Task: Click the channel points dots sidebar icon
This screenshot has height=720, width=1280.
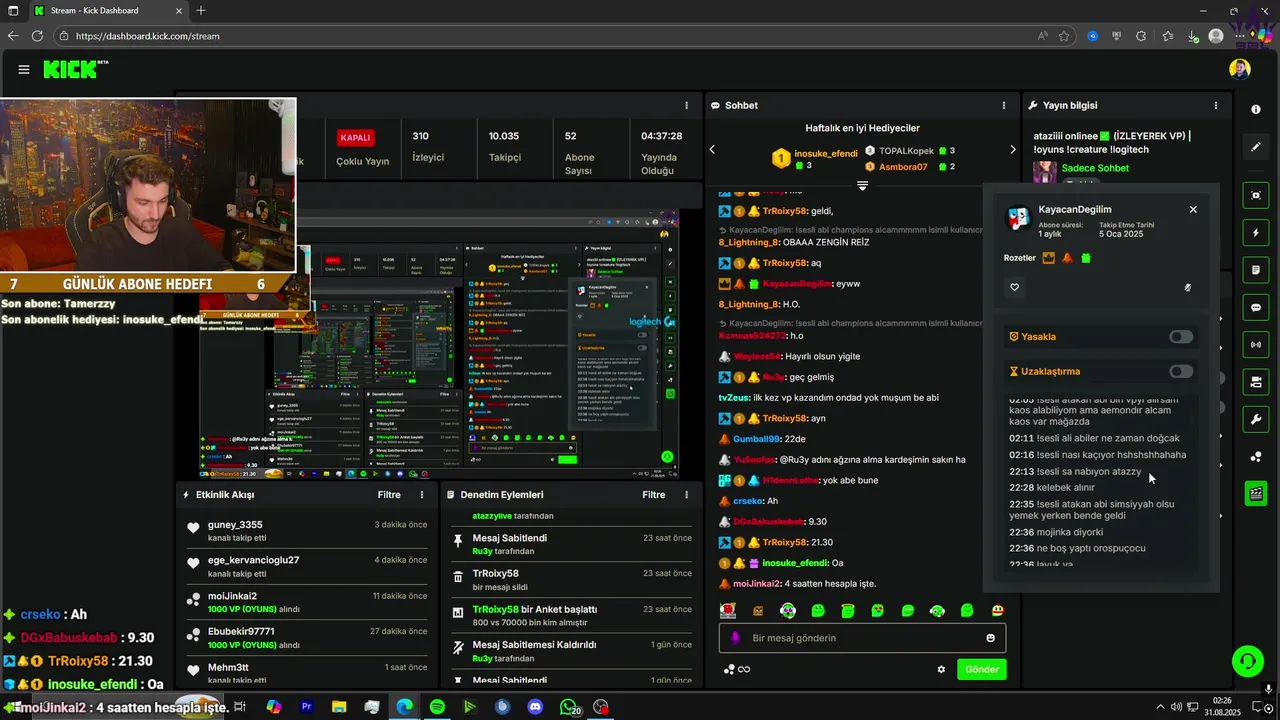Action: [1256, 457]
